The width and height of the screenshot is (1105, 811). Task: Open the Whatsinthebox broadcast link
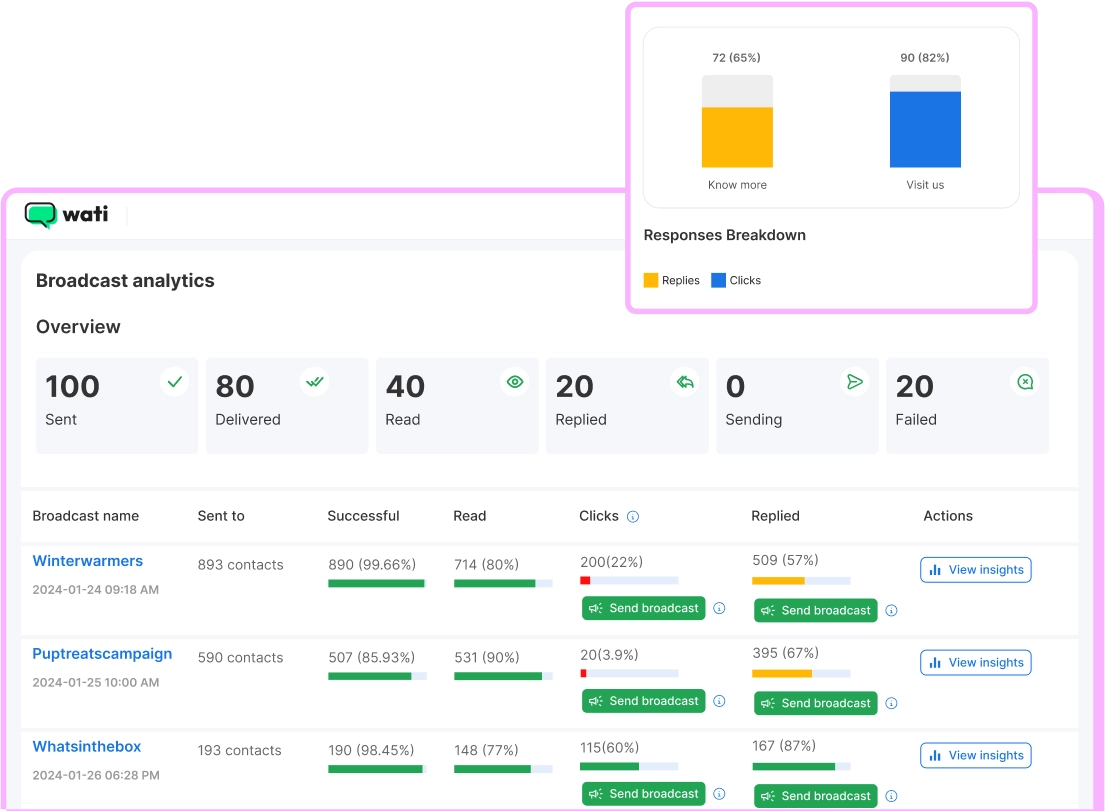[87, 747]
